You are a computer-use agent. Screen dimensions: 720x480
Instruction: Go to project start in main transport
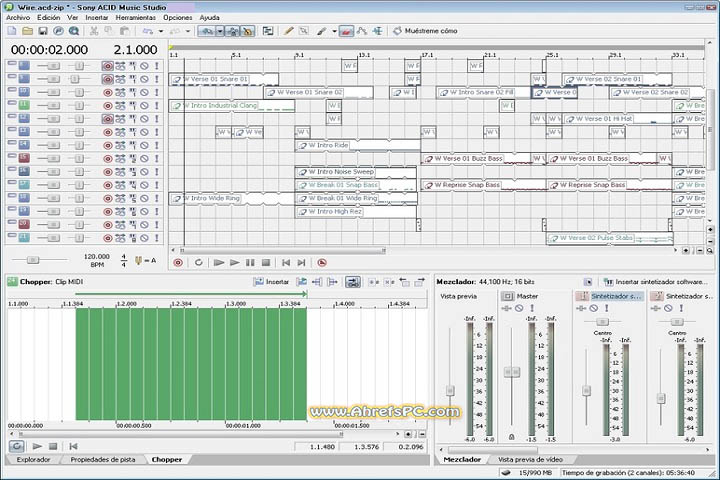click(x=286, y=263)
